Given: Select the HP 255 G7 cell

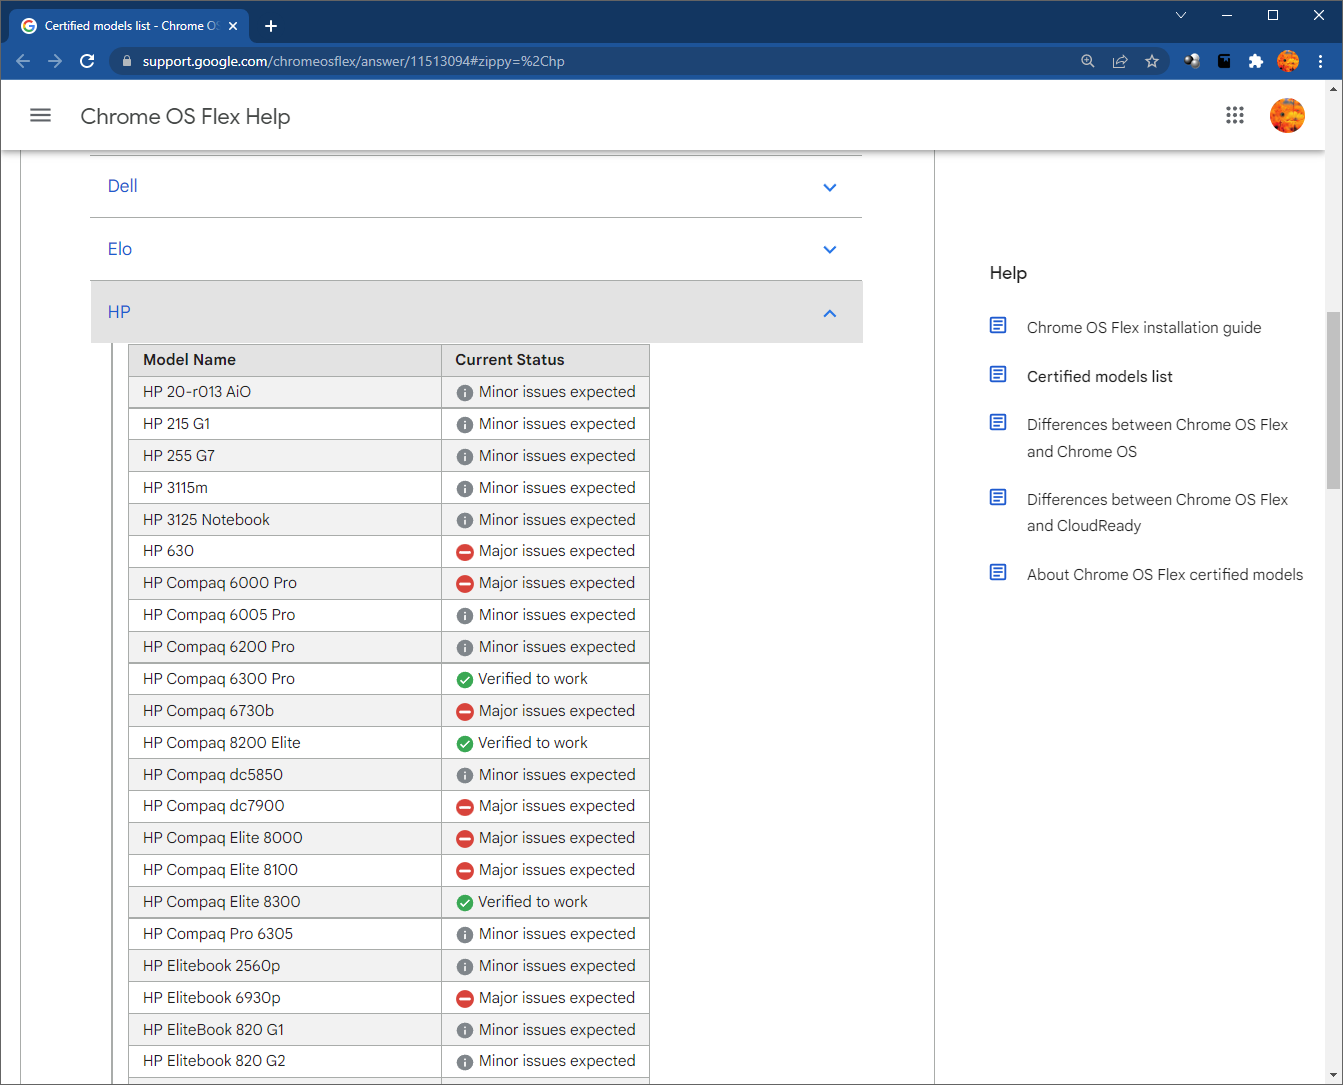Looking at the screenshot, I should pos(285,456).
